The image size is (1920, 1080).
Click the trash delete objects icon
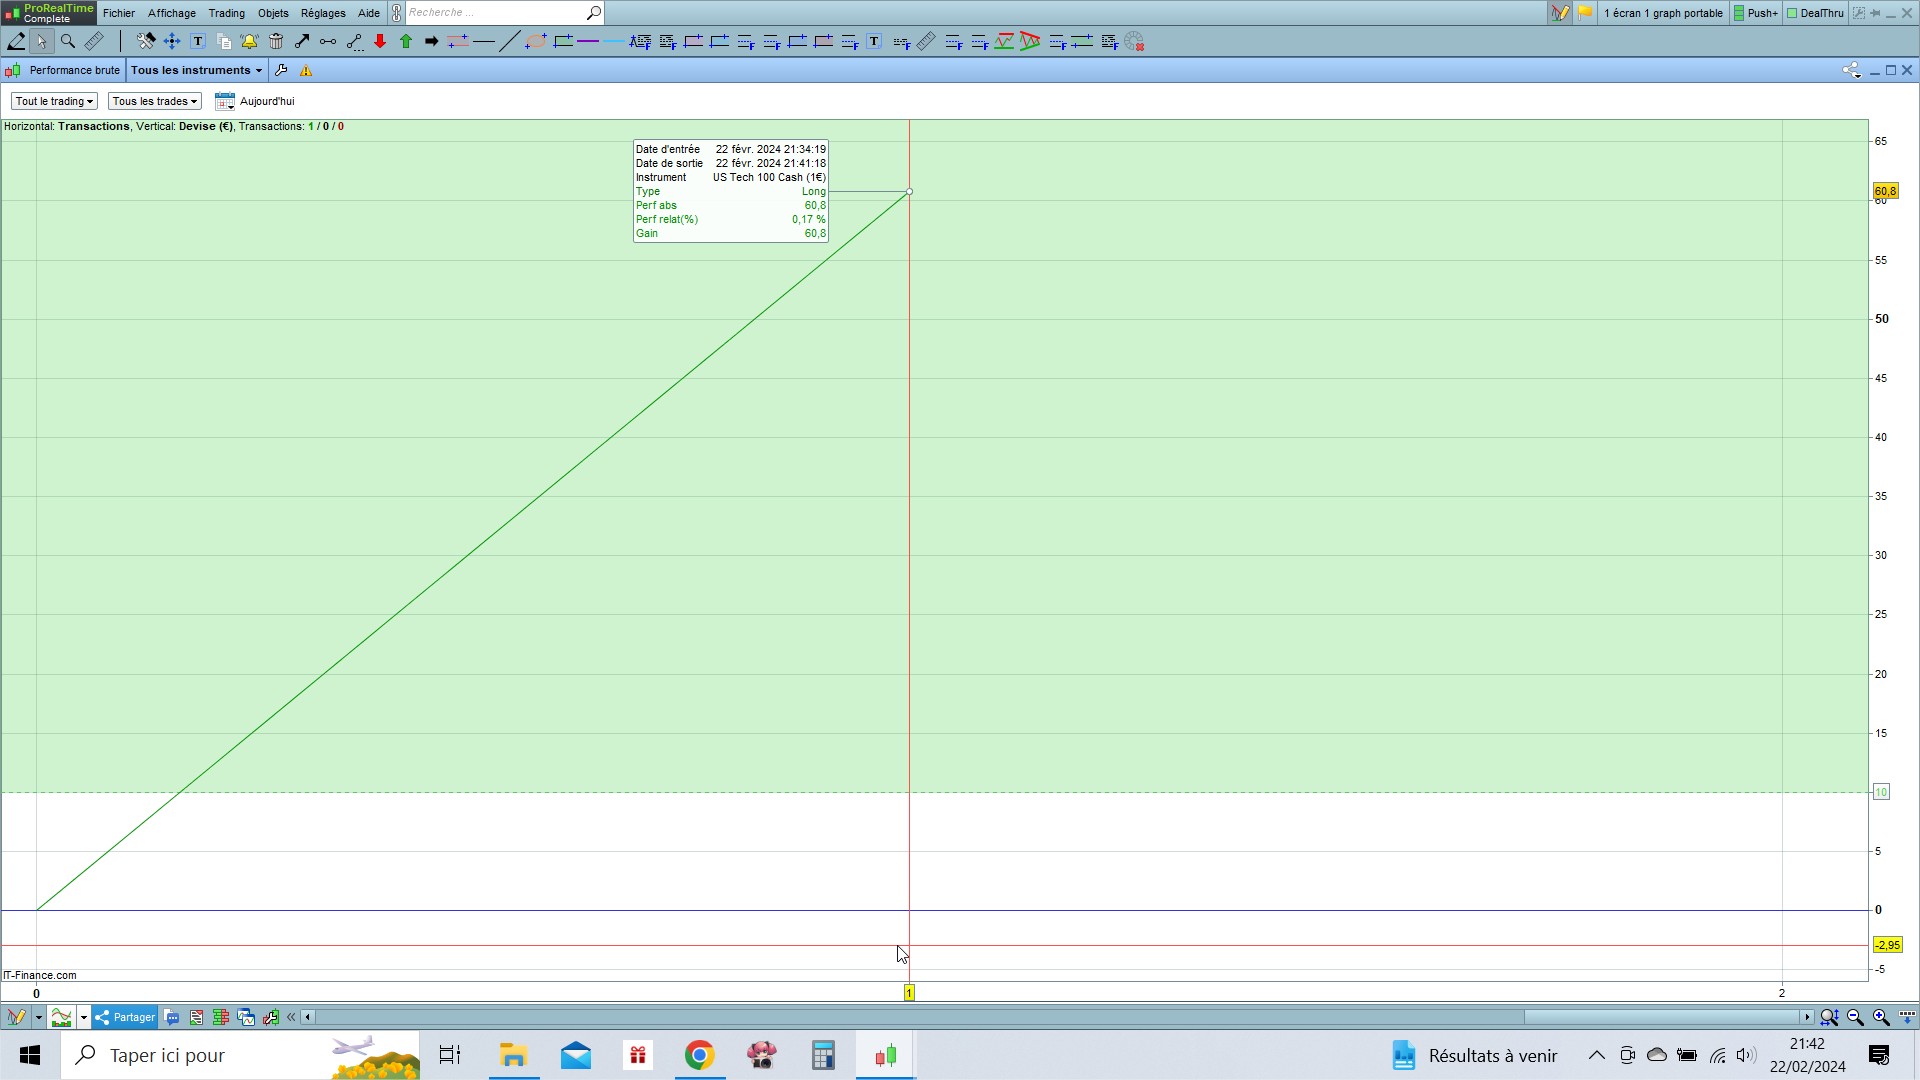coord(276,42)
